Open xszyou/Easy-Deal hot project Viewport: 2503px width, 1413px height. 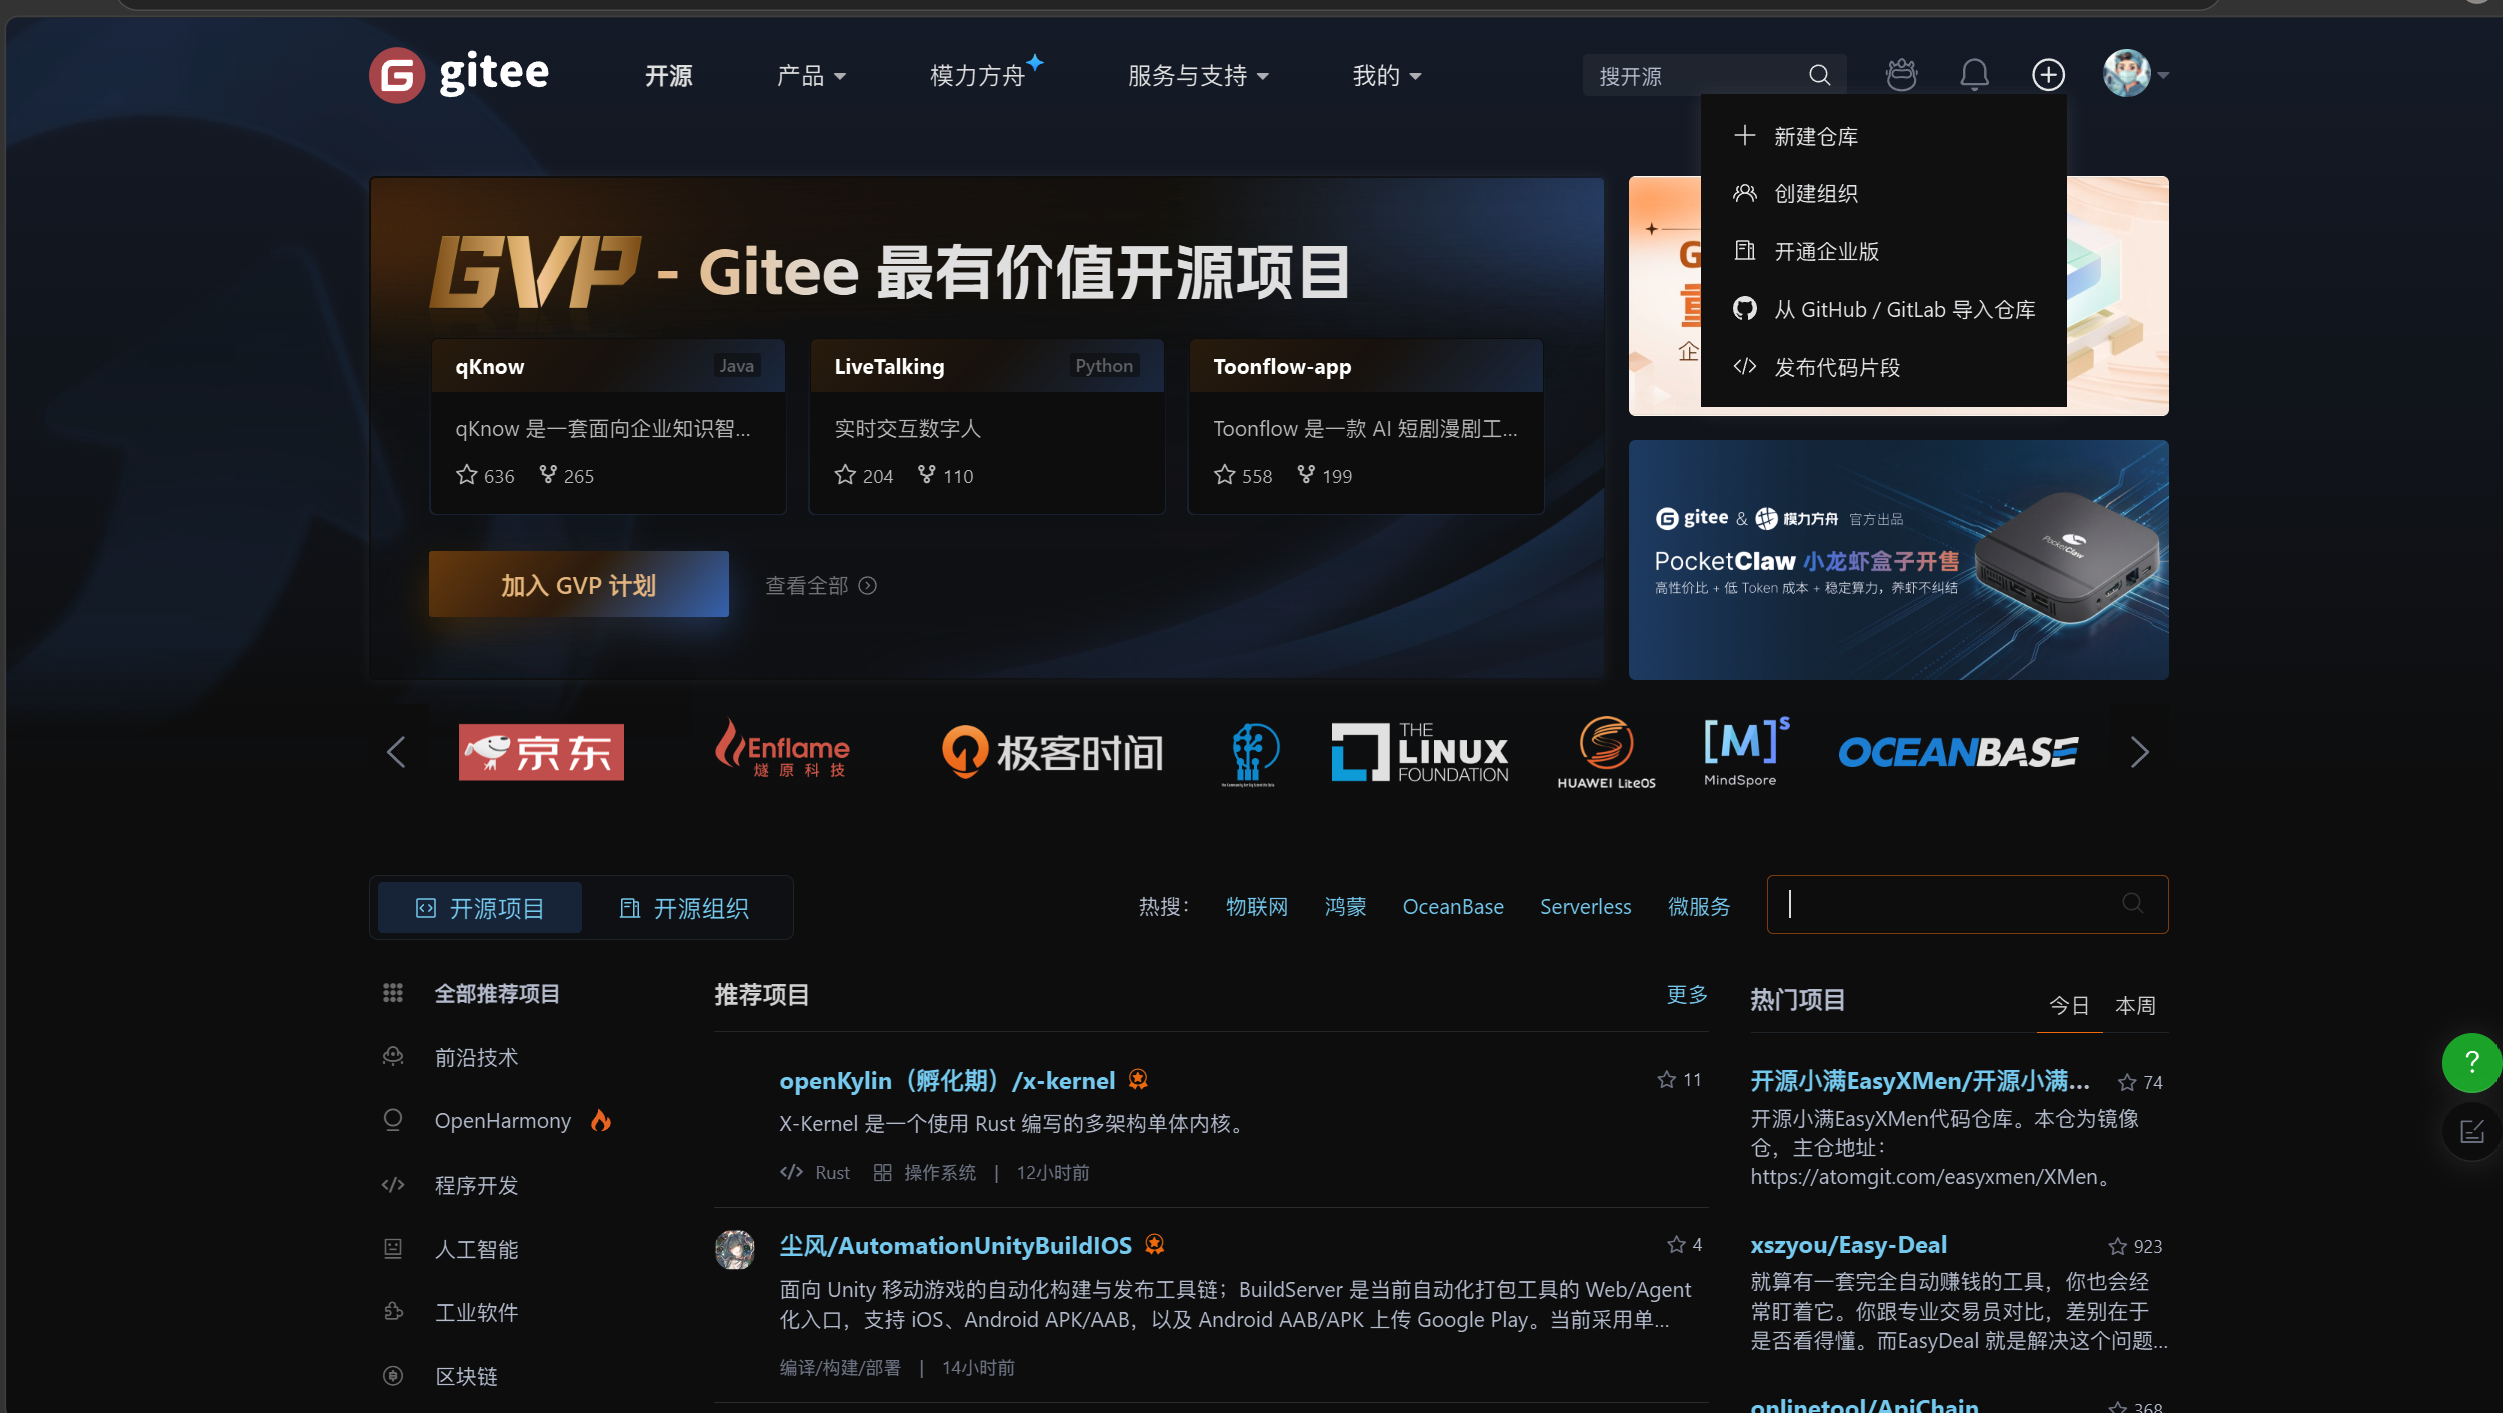coord(1848,1245)
